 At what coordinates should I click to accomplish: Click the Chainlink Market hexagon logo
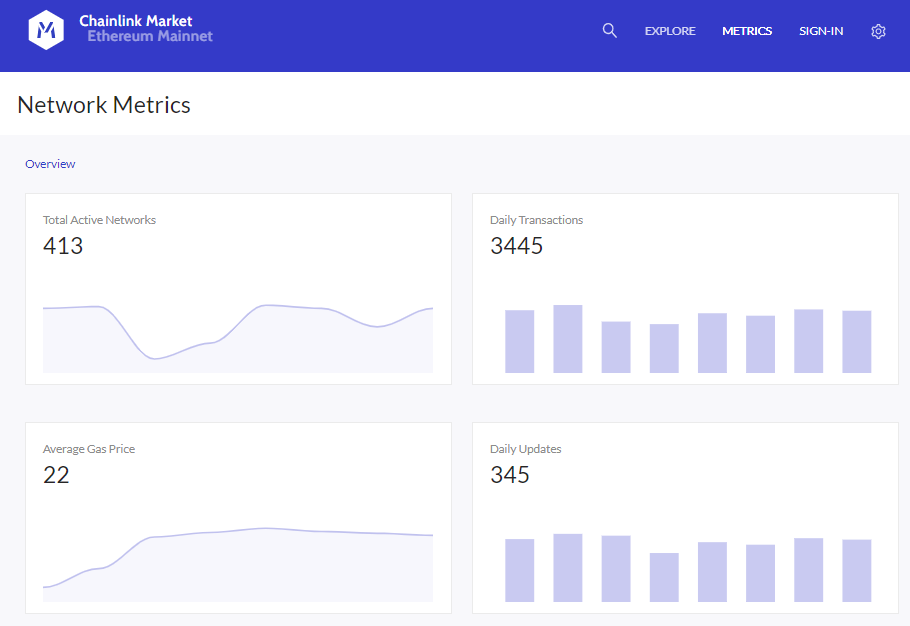(x=46, y=30)
